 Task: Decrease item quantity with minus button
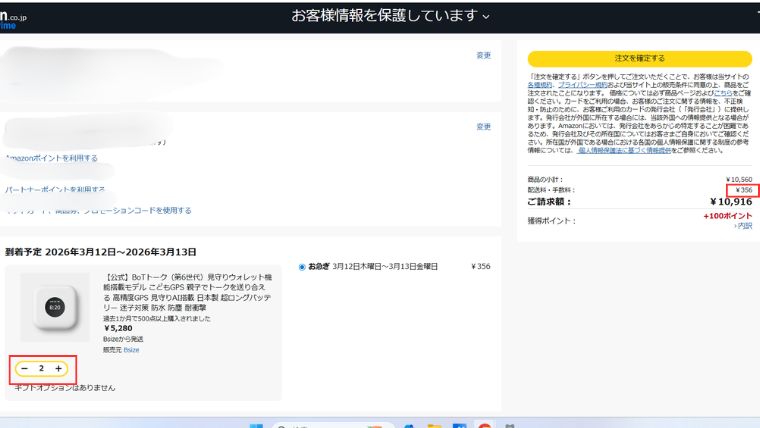pos(23,369)
